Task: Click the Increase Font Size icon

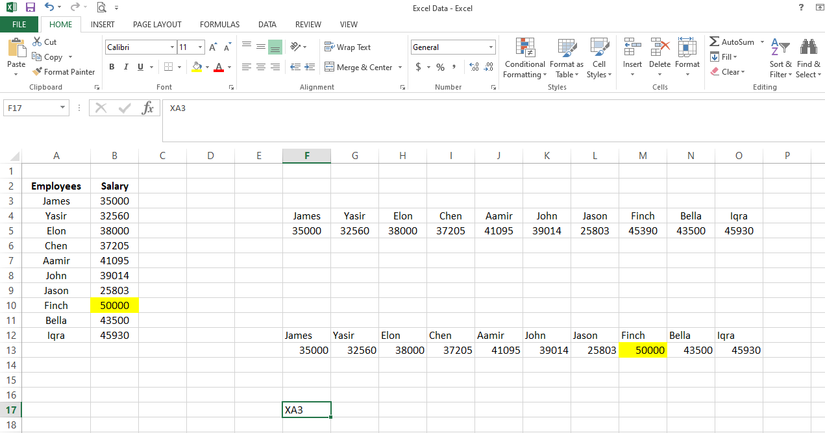Action: [214, 47]
